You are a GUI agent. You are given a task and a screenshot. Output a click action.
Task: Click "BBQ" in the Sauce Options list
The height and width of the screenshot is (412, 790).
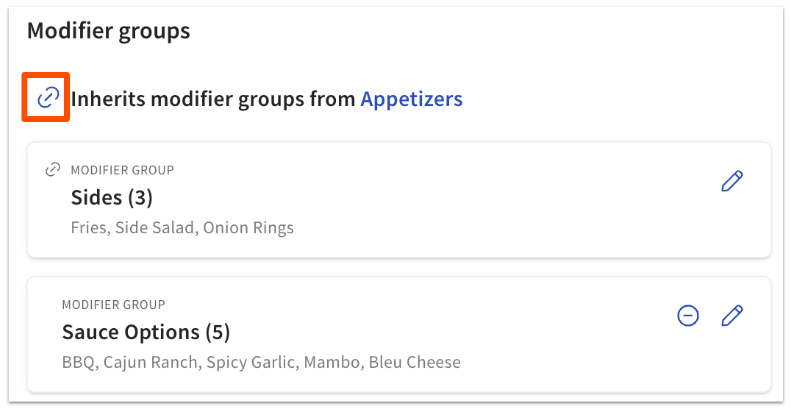click(78, 362)
